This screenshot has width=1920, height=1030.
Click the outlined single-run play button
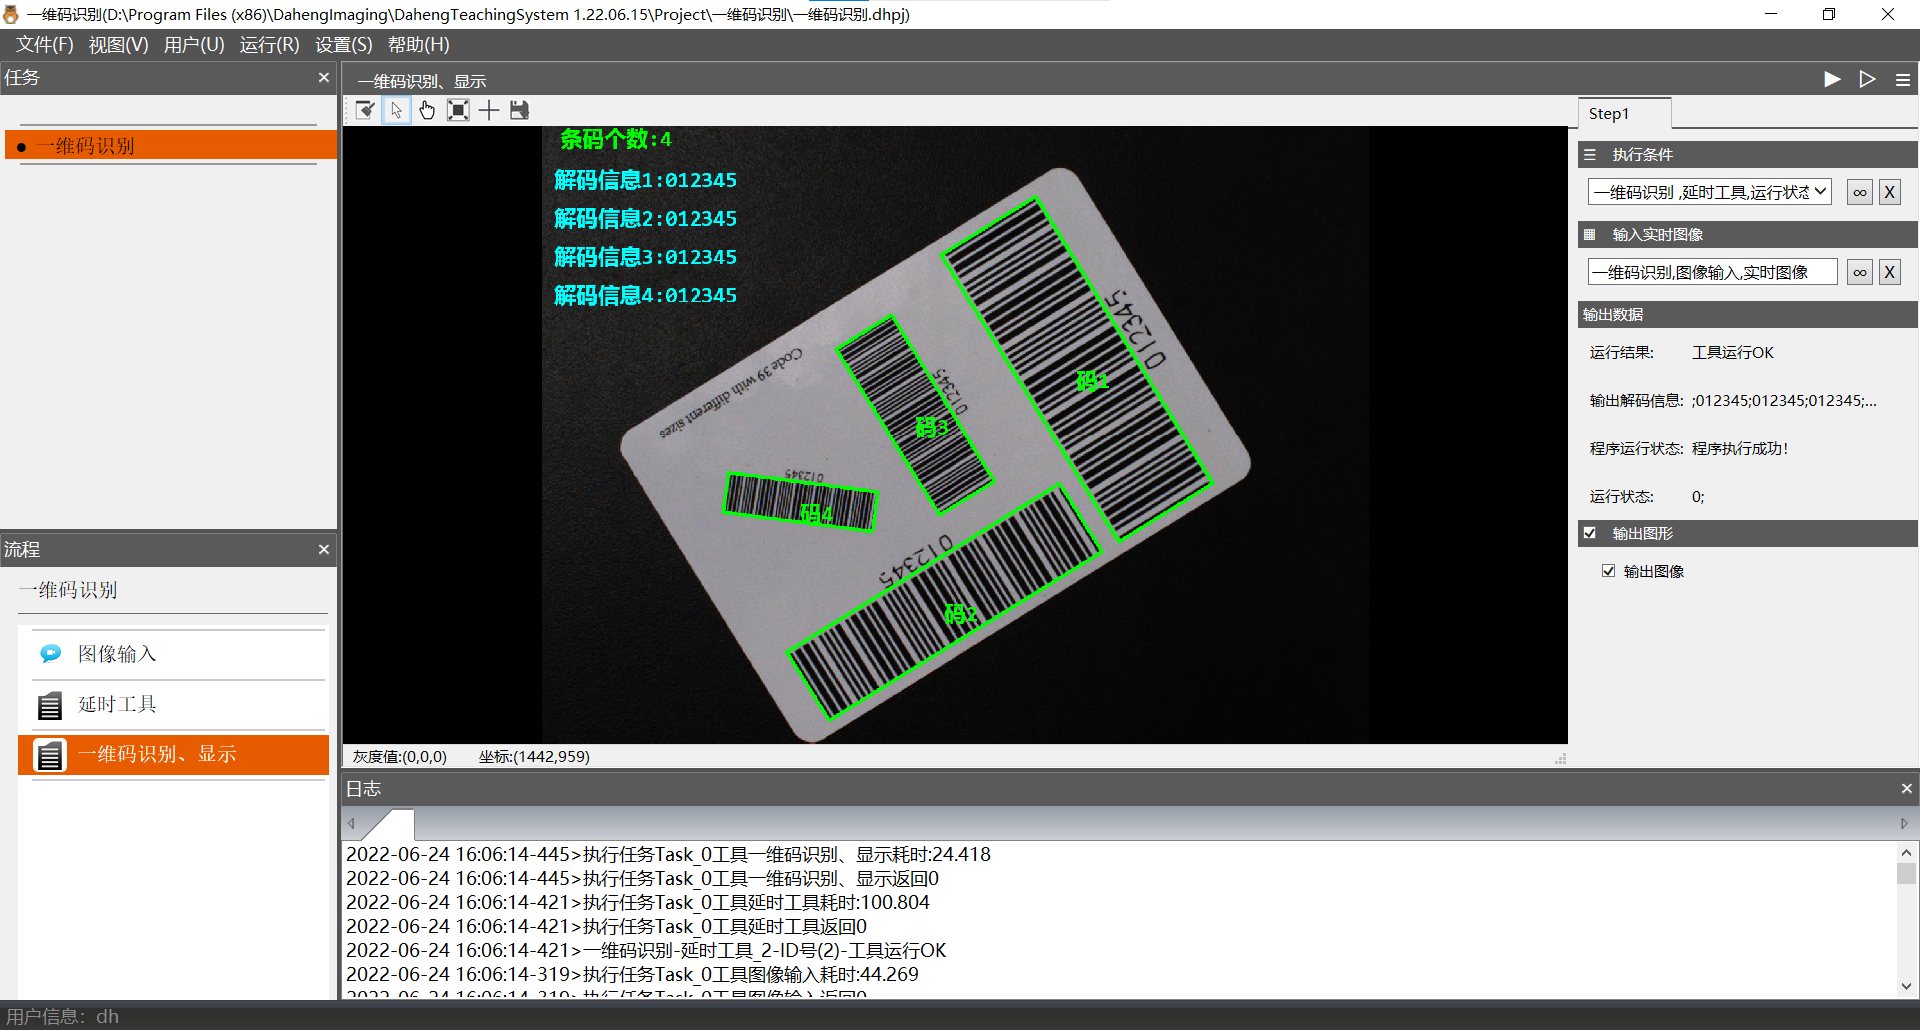(1867, 79)
